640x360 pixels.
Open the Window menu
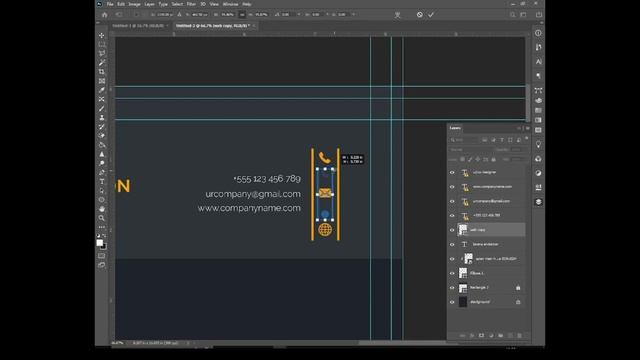(230, 4)
